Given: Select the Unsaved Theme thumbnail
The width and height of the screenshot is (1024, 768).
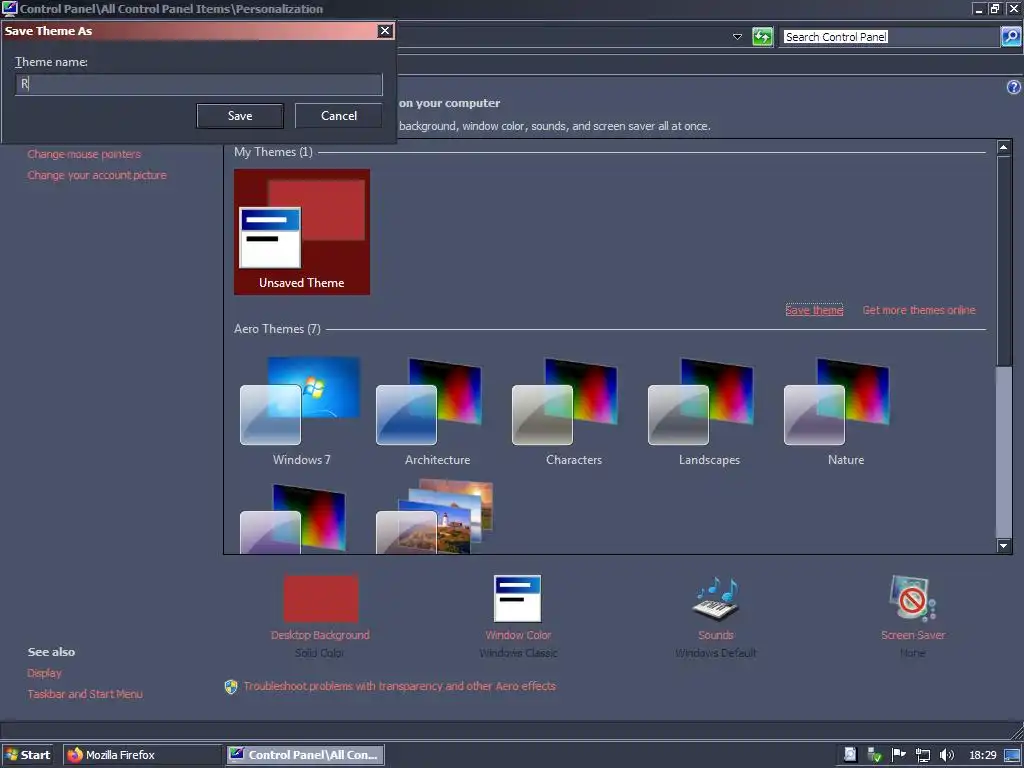Looking at the screenshot, I should 302,232.
